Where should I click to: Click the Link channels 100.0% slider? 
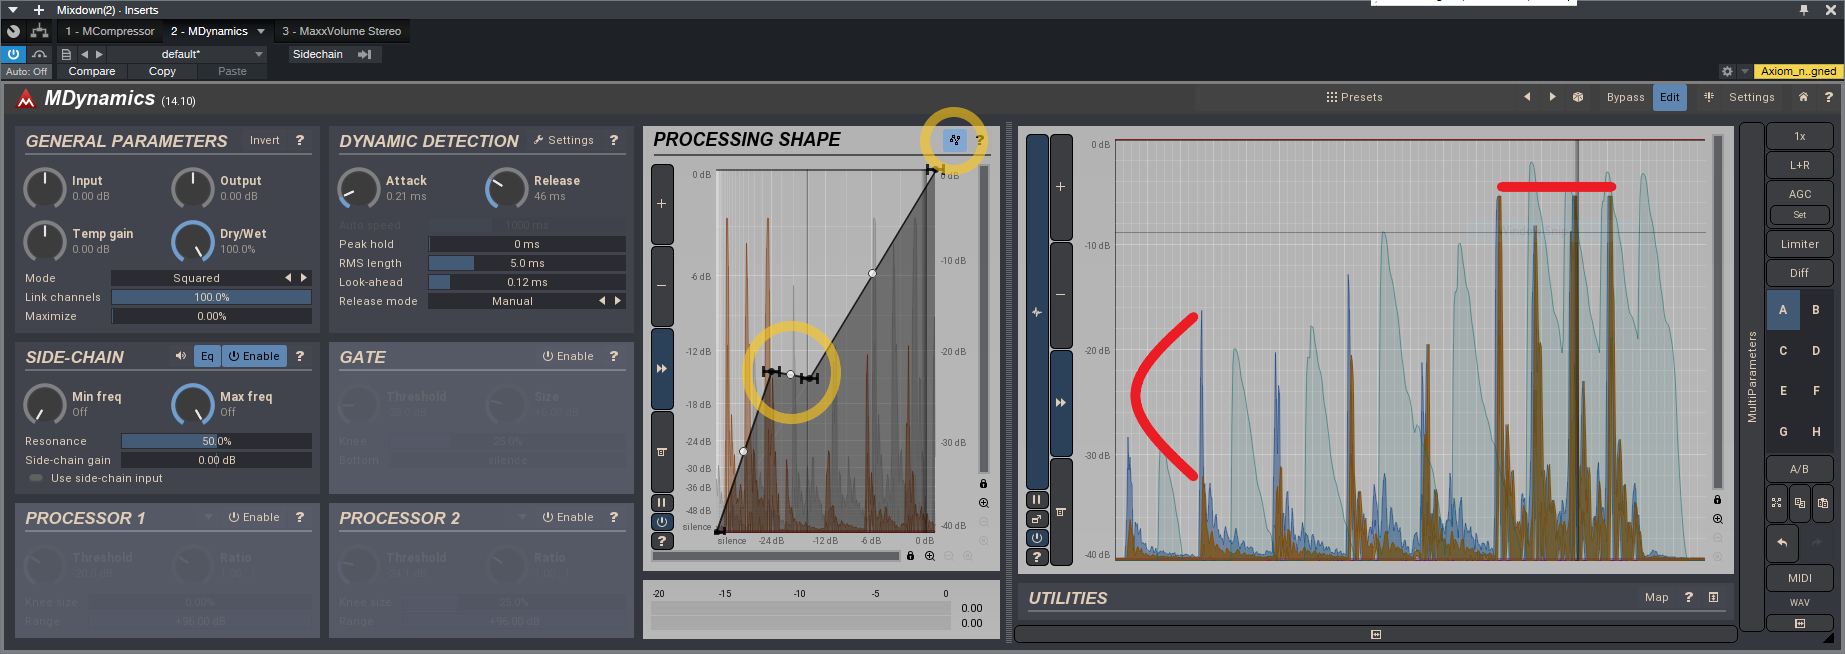click(211, 297)
